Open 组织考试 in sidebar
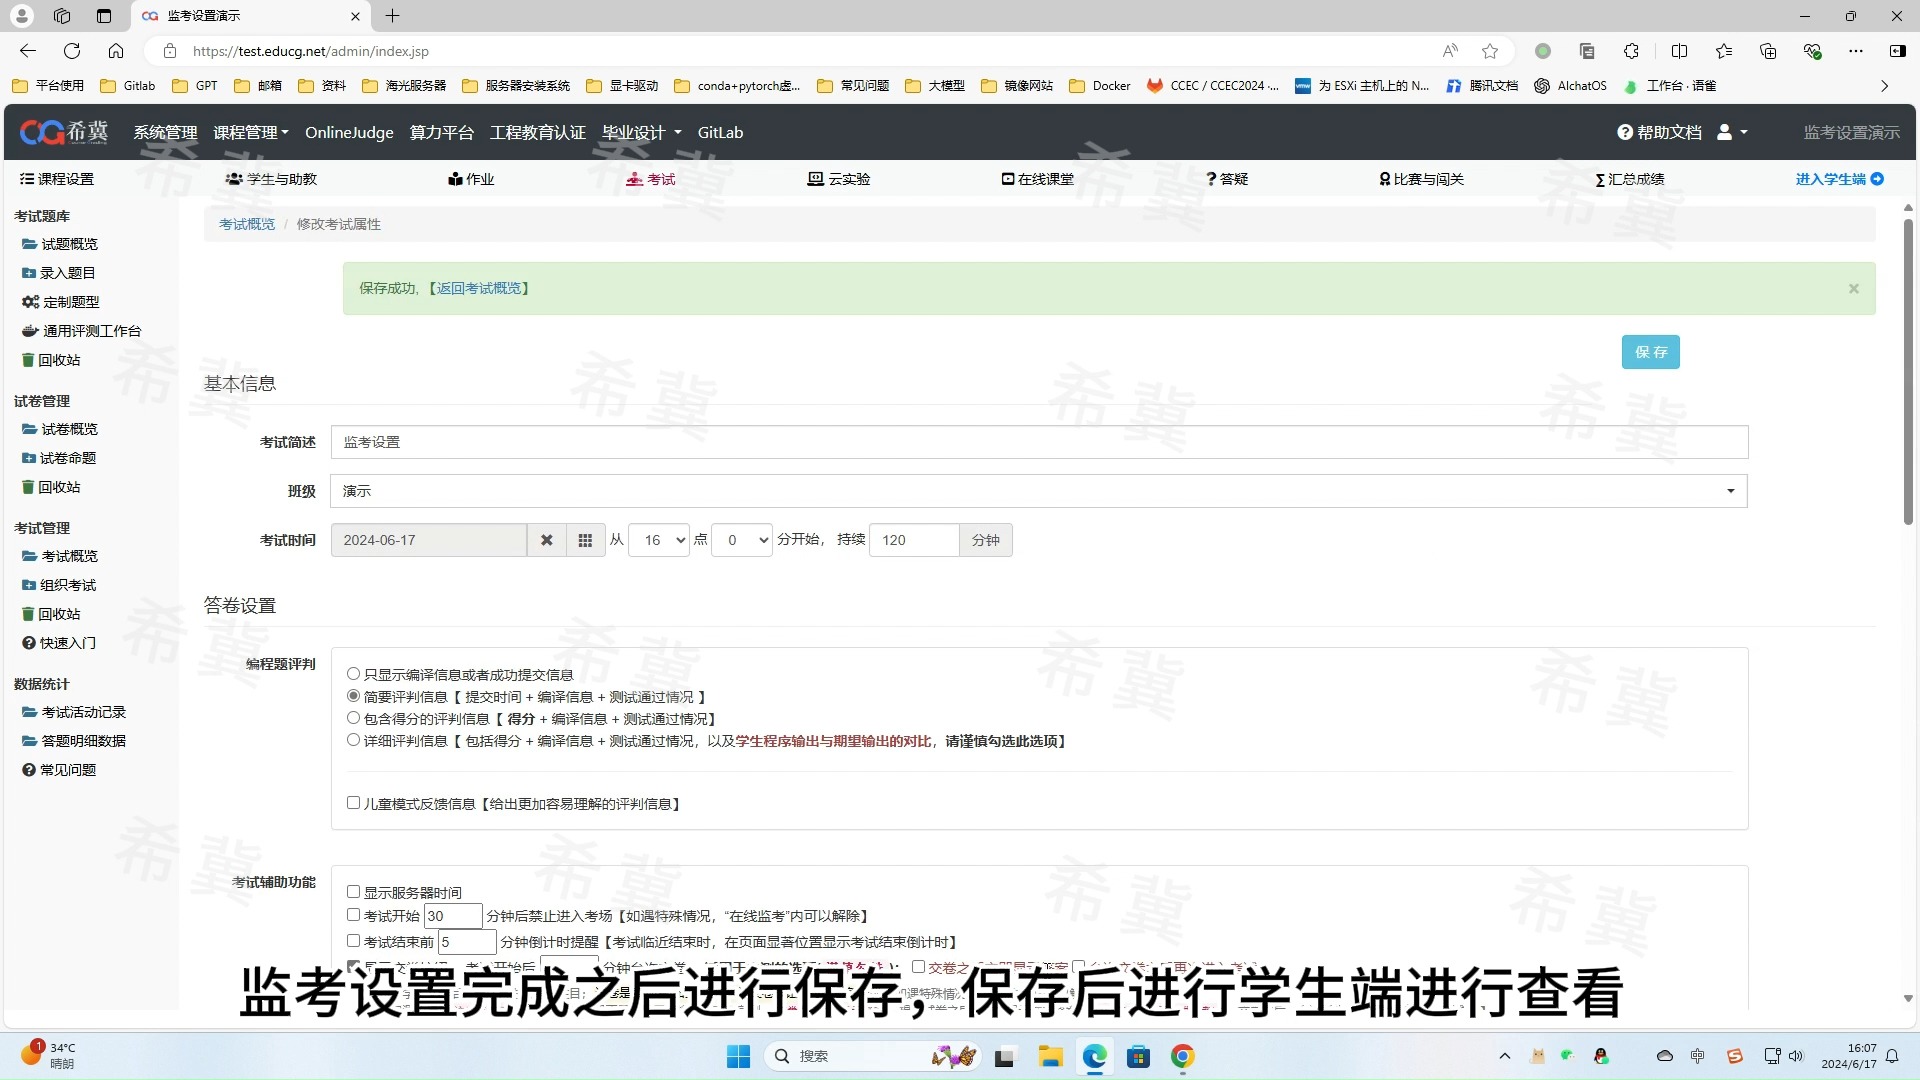 click(59, 585)
